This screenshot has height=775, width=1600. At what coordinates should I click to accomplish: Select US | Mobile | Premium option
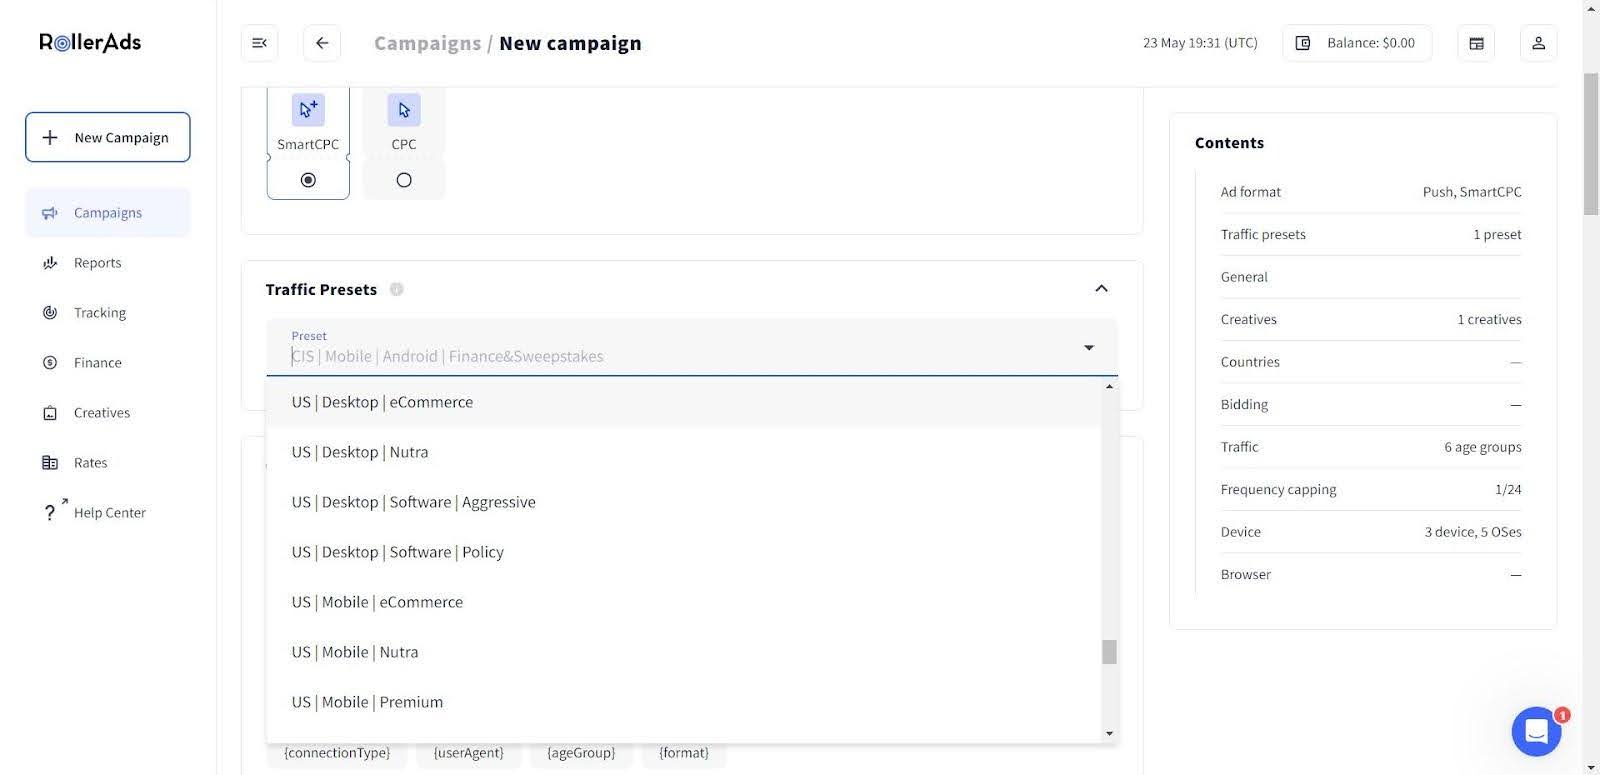(367, 702)
